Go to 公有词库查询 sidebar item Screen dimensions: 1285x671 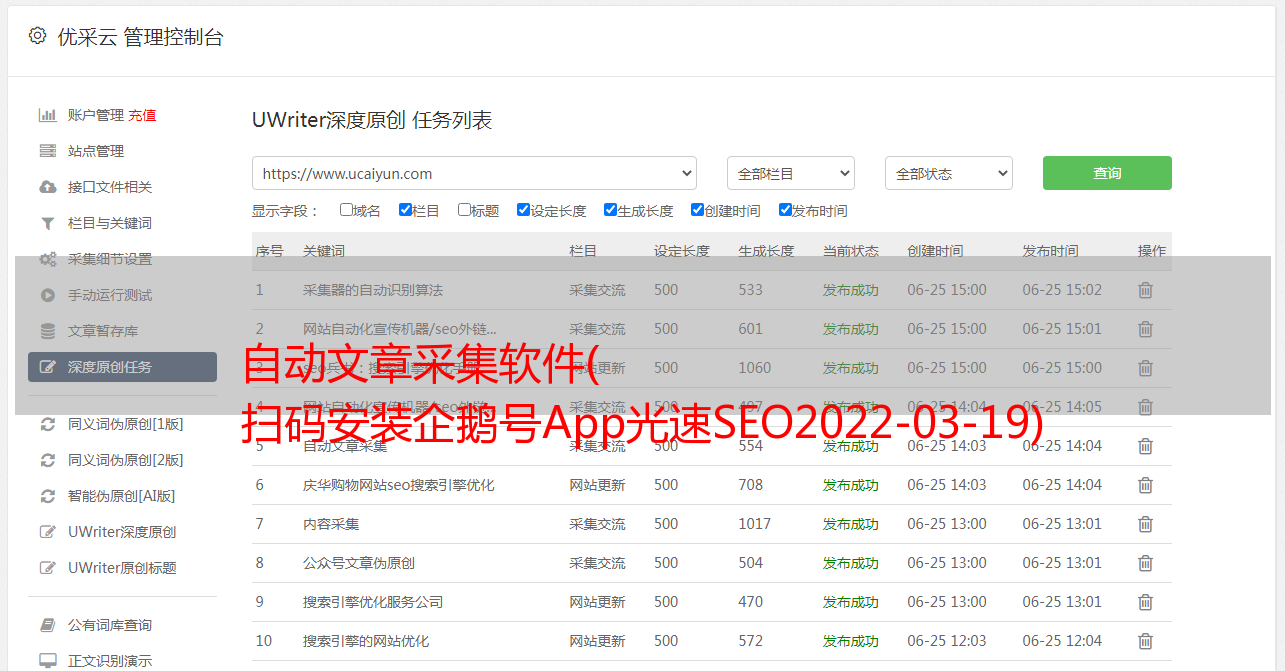(110, 625)
